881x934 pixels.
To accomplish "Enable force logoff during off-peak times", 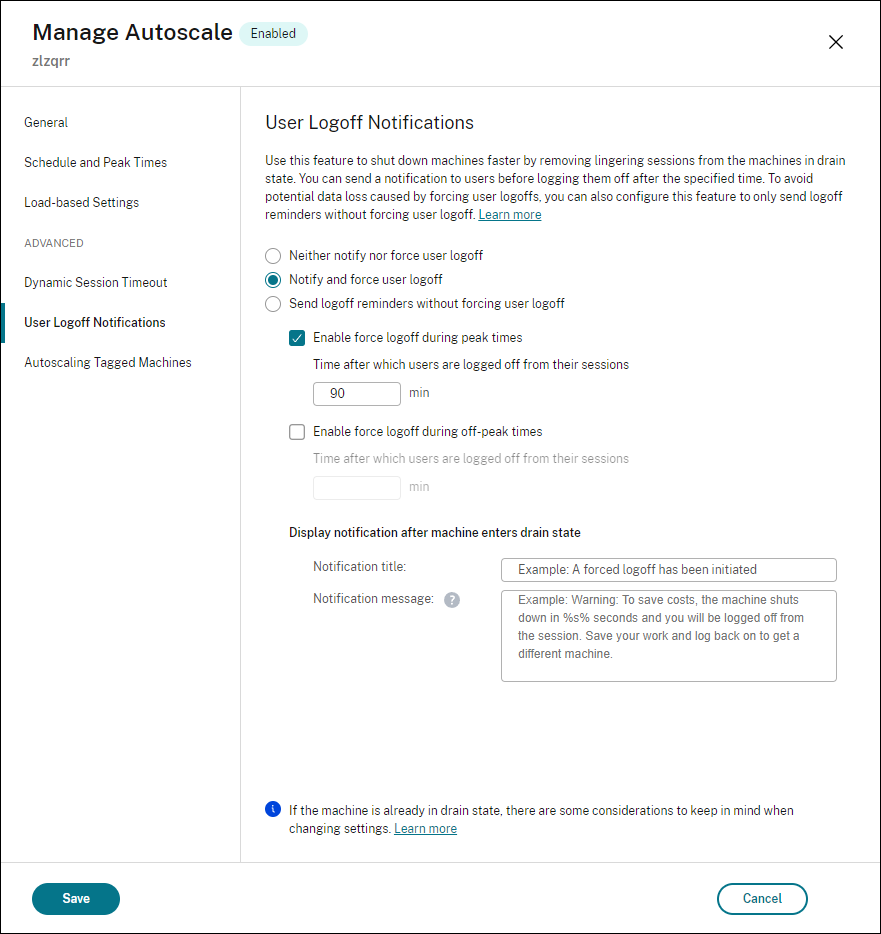I will [297, 432].
